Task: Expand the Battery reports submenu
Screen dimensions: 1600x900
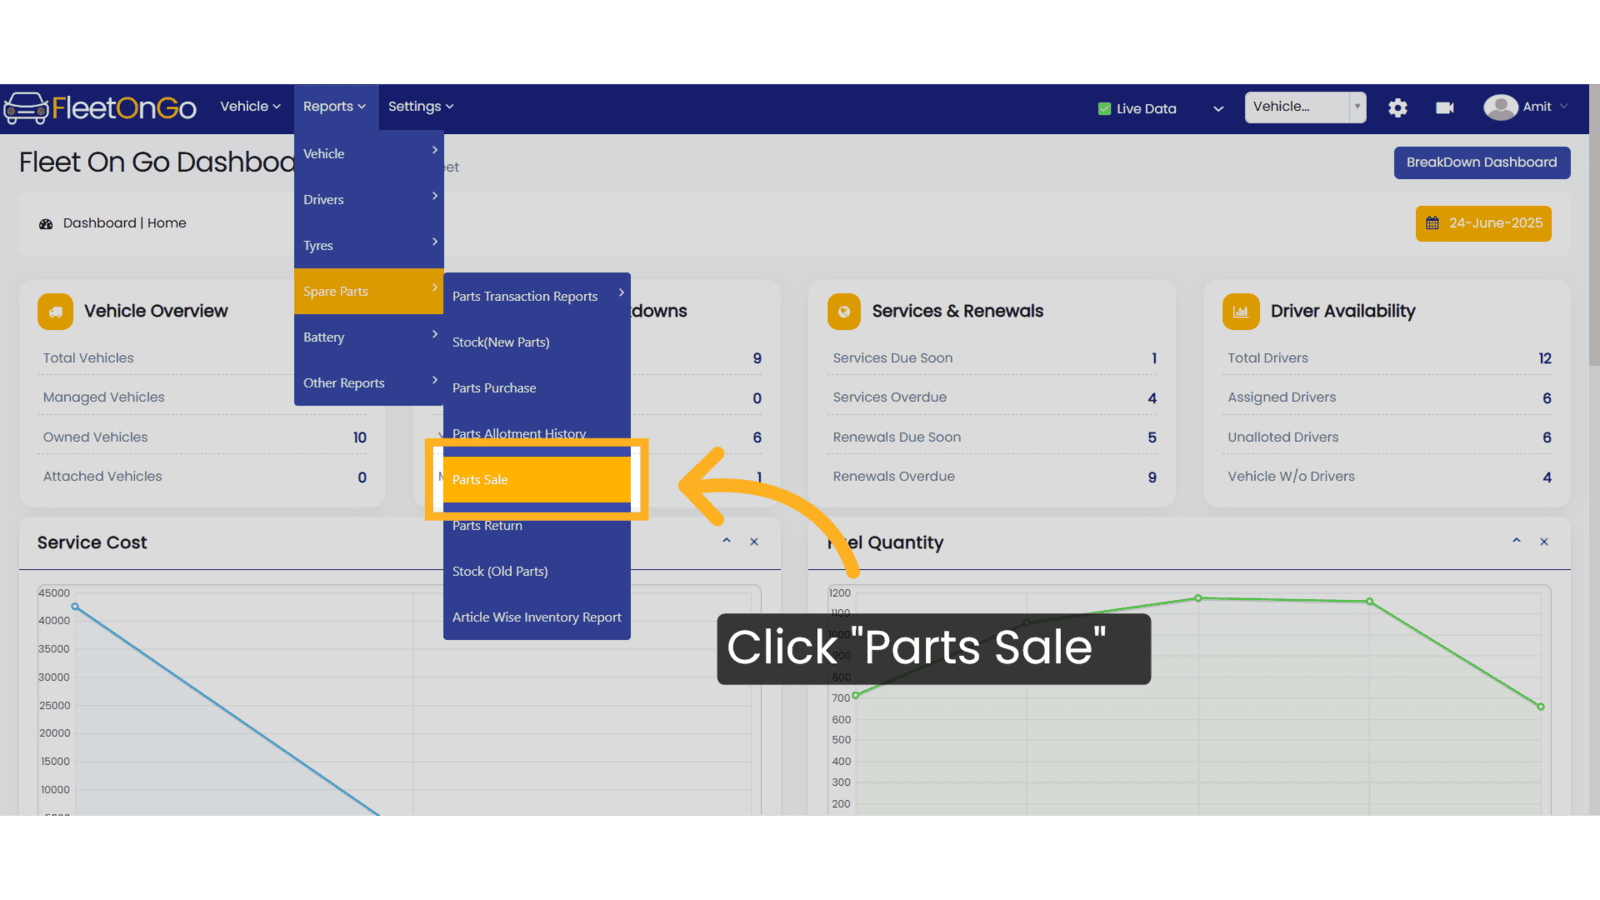Action: point(369,337)
